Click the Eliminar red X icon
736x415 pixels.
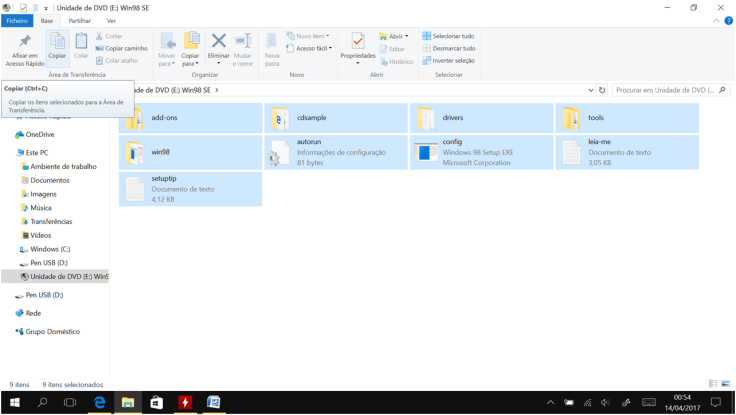(x=218, y=46)
